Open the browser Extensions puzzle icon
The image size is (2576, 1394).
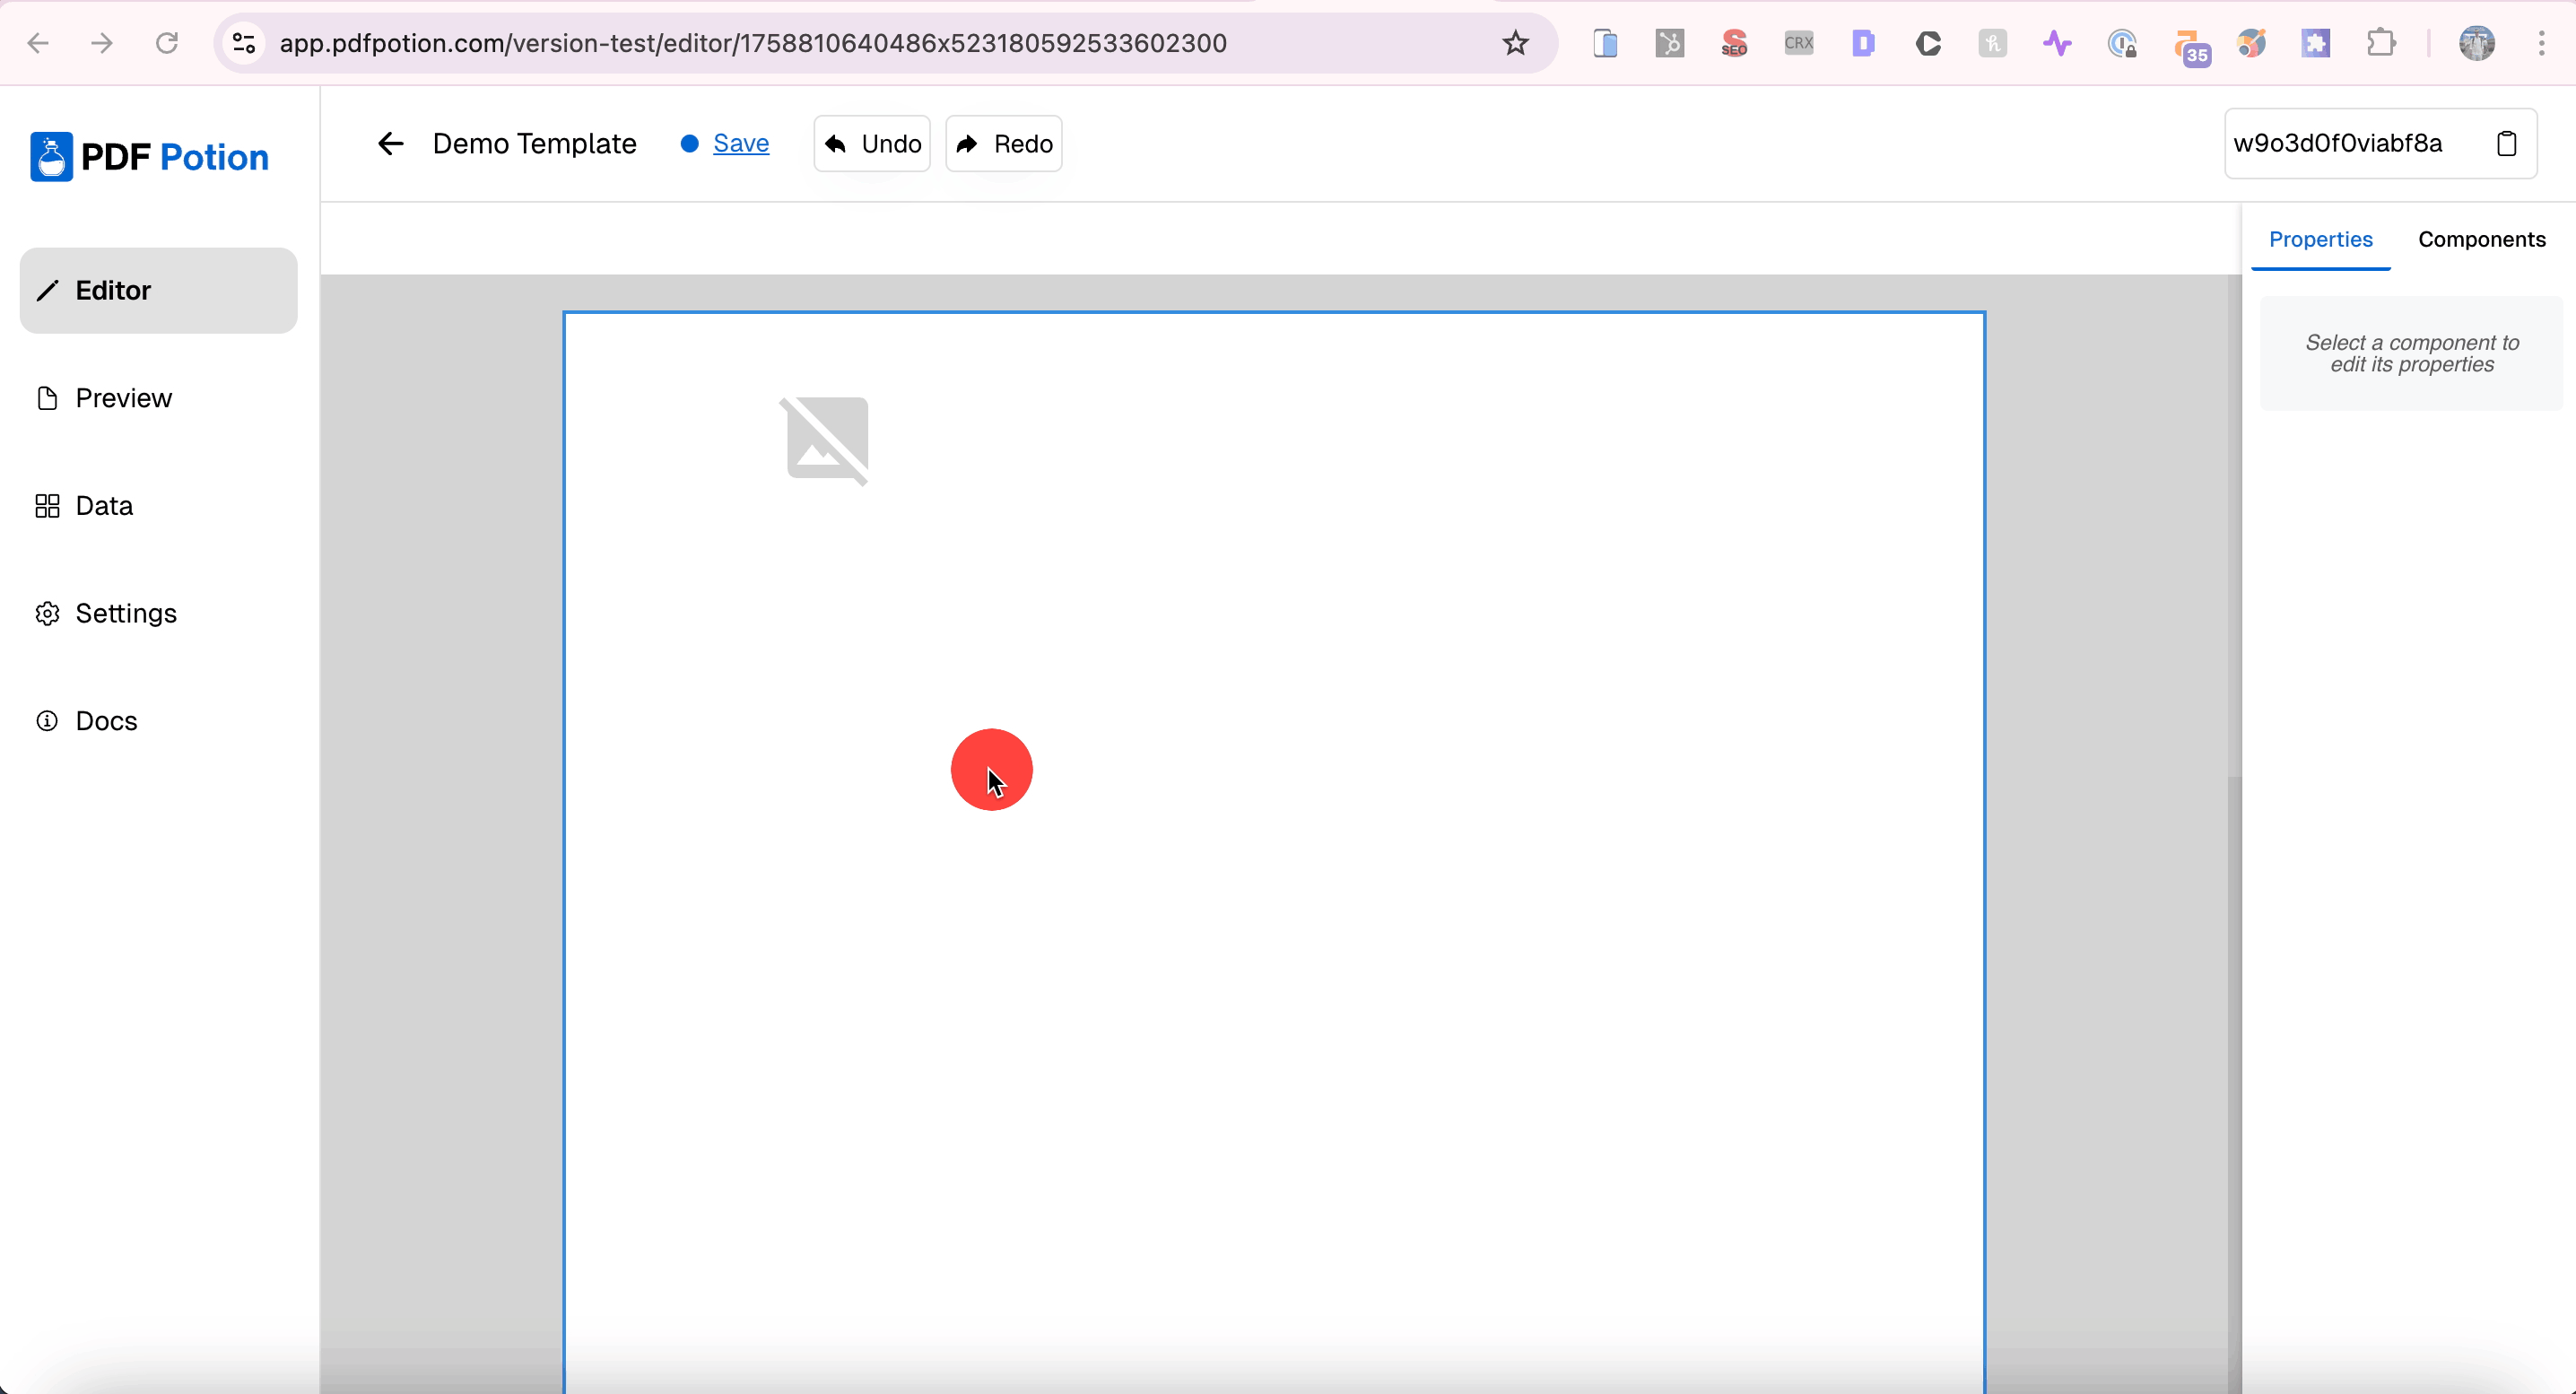(x=2381, y=43)
